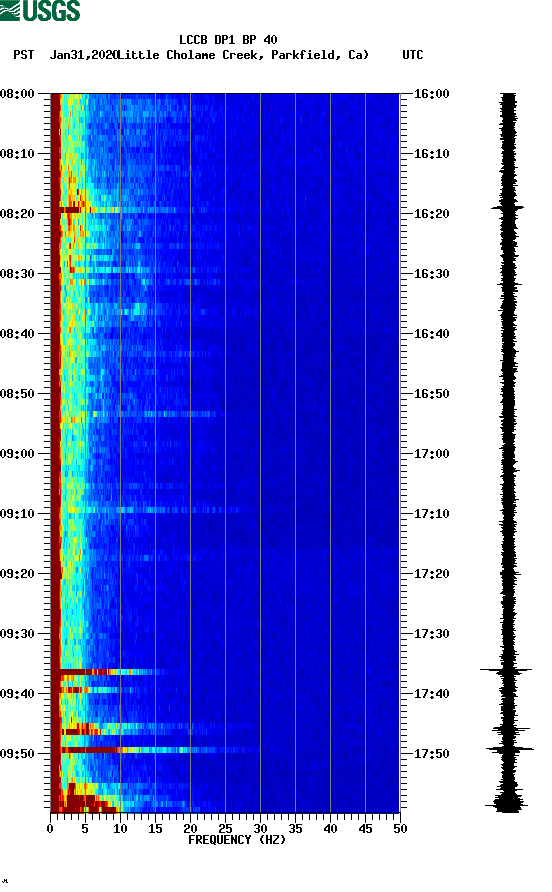
Task: Click the 16:00 UTC time label
Action: point(431,94)
